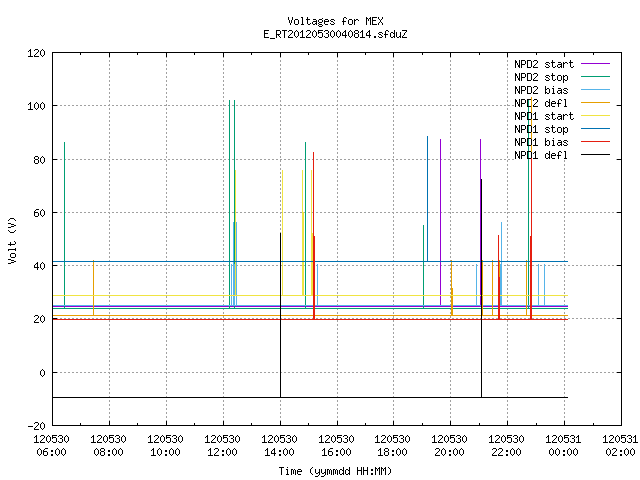
Task: Select the "NPD2 defl" legend label
Action: (x=541, y=103)
